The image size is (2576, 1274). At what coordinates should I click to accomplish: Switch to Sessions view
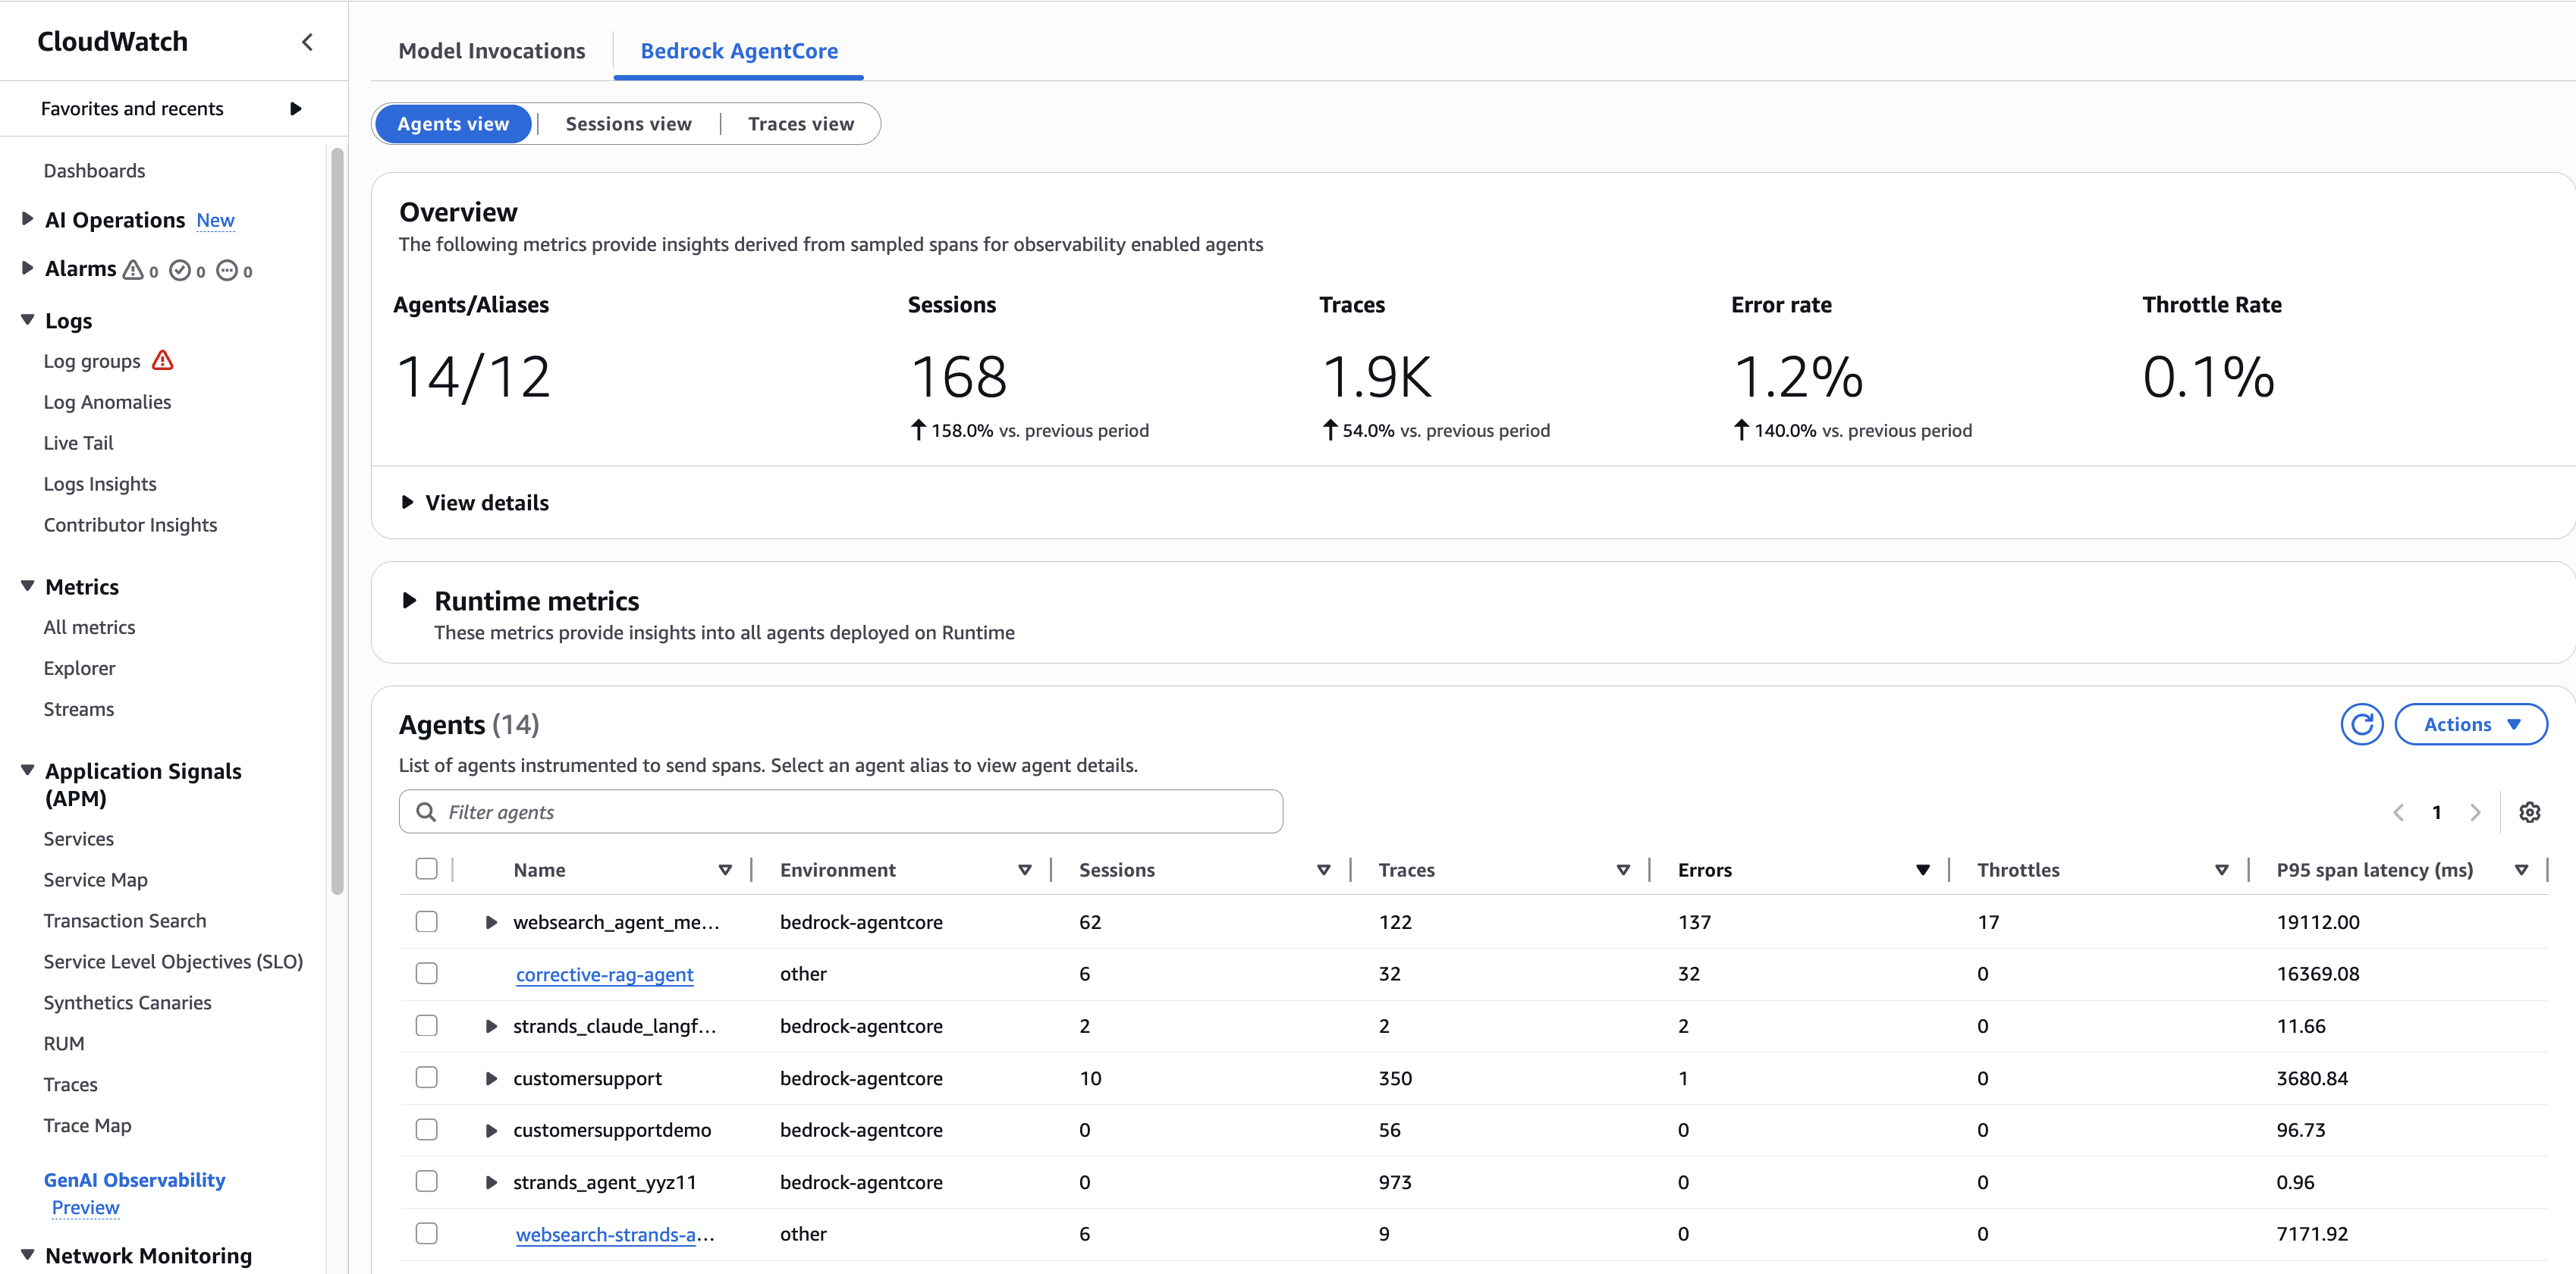click(x=628, y=124)
